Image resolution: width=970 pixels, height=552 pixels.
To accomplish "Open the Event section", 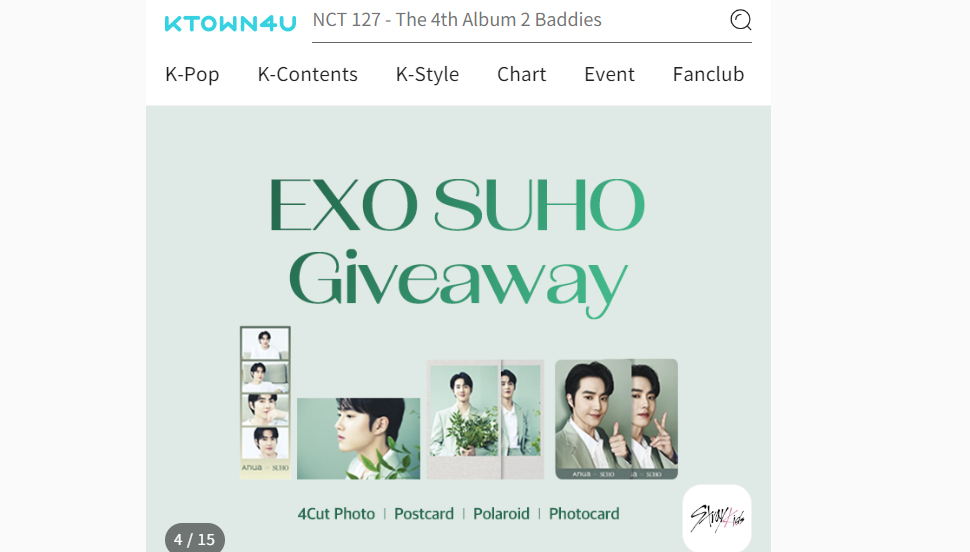I will (609, 74).
